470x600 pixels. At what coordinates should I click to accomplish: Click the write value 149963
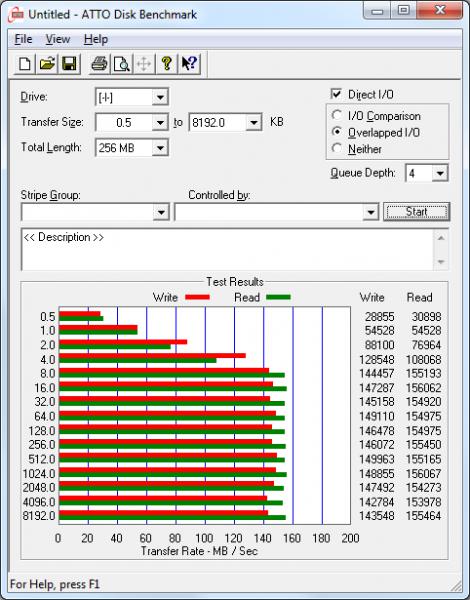[377, 459]
